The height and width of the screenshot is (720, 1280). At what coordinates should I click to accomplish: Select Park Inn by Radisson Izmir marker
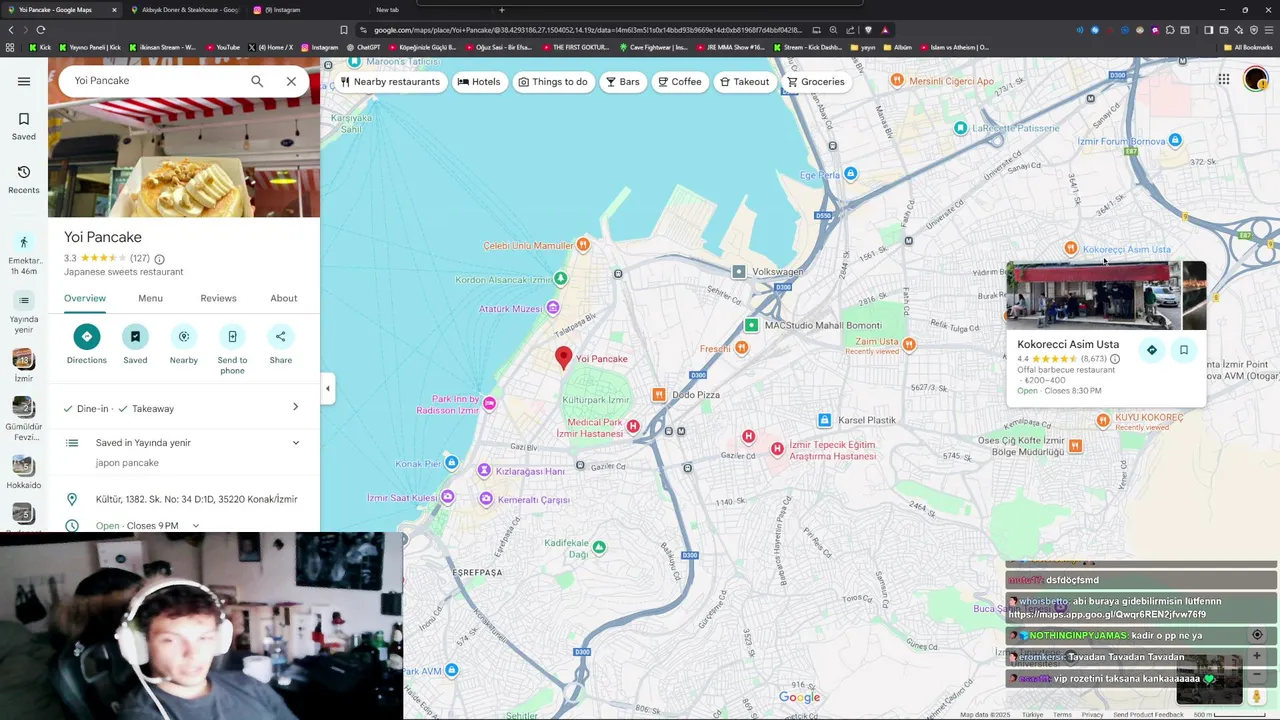click(489, 403)
